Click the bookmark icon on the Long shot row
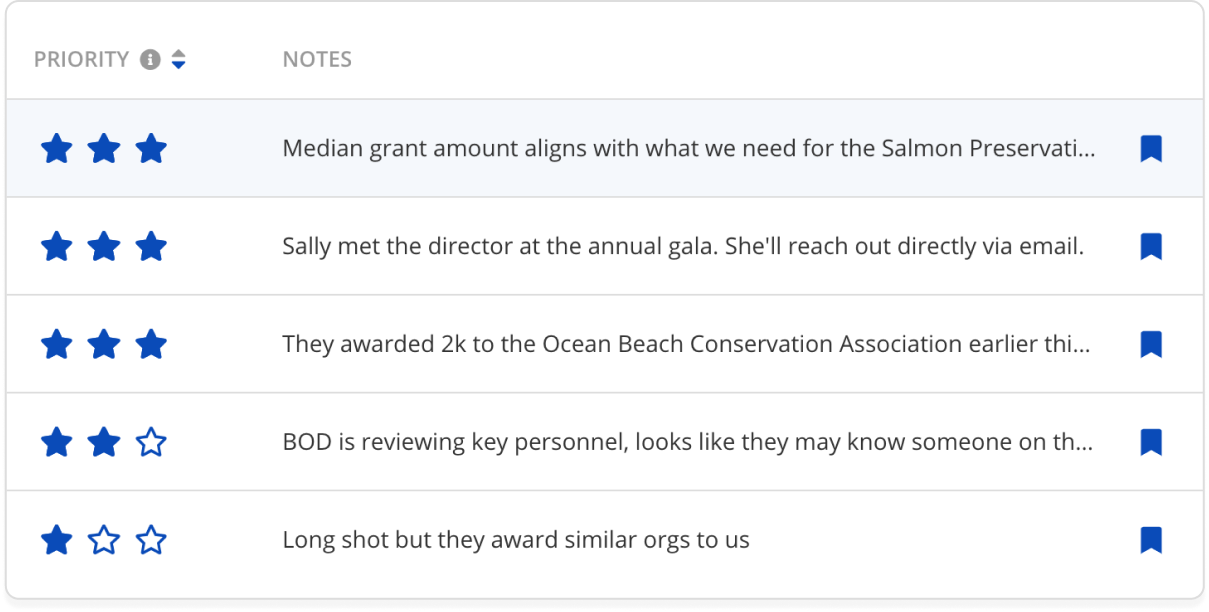Screen dimensions: 1209x612 (1151, 540)
